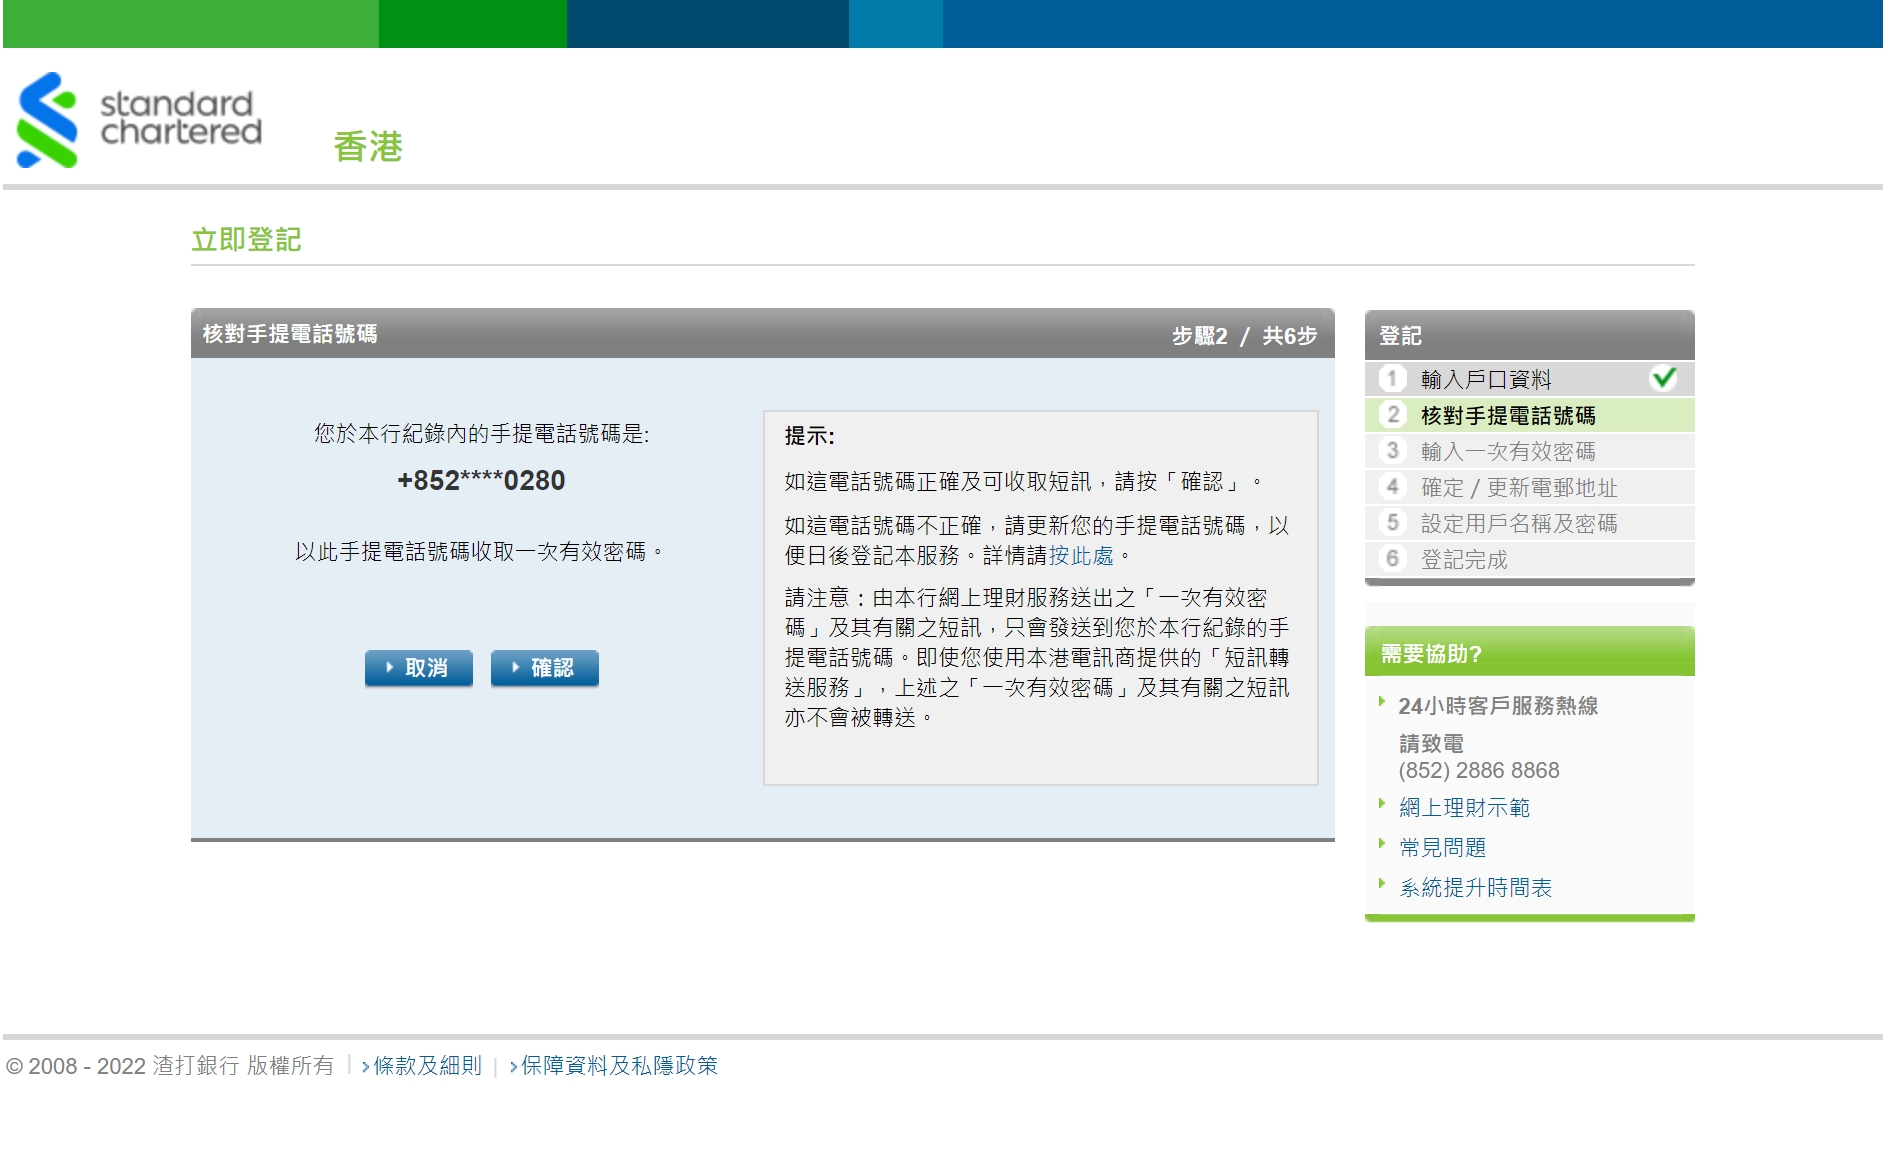The height and width of the screenshot is (1160, 1895).
Task: Open the 系統提升時間表 link
Action: (1475, 888)
